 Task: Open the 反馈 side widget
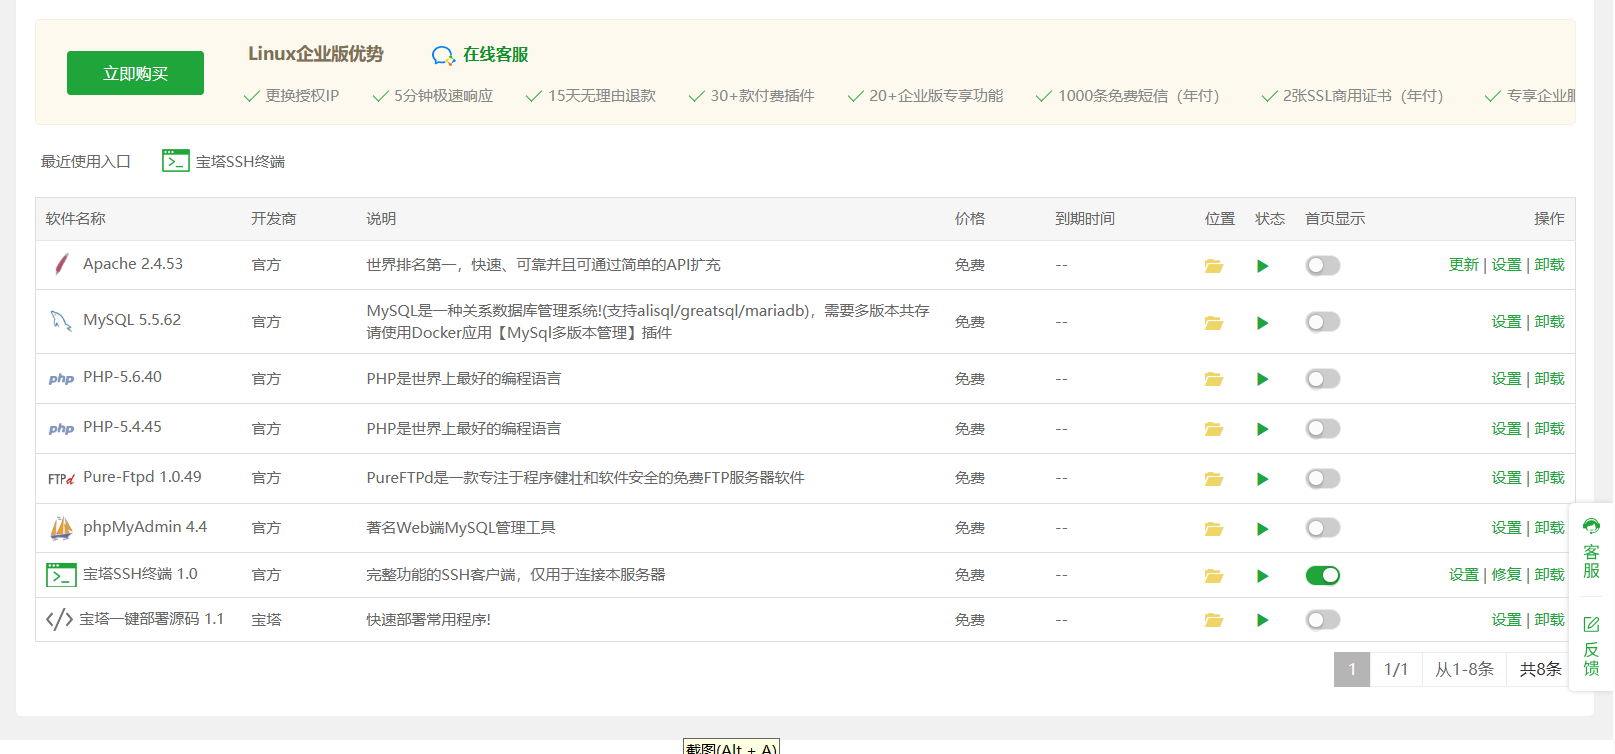click(x=1591, y=646)
